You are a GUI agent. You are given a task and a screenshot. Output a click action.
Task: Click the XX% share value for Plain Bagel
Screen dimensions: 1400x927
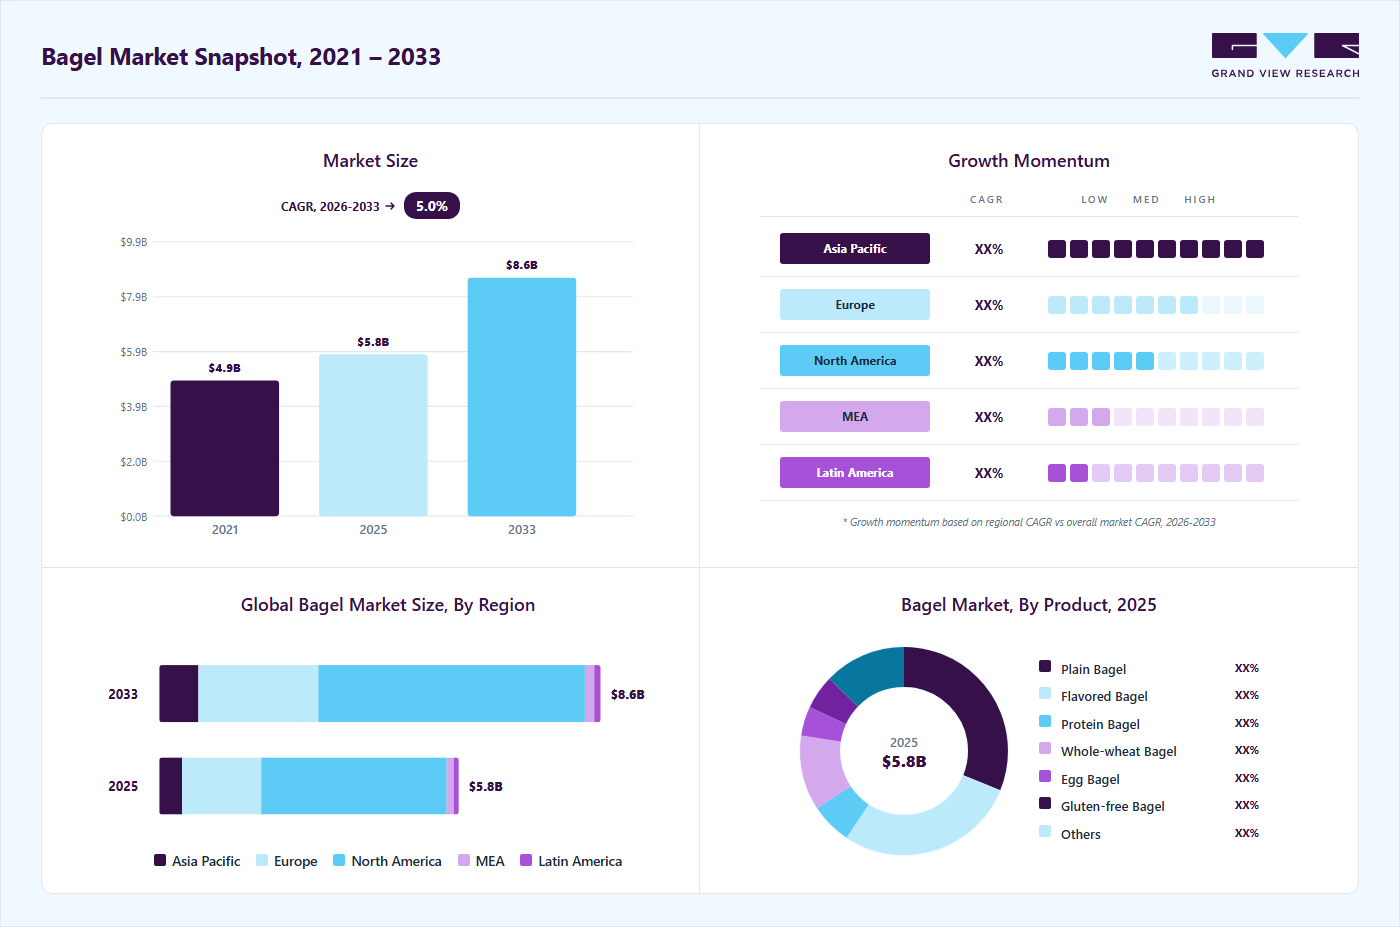(x=1247, y=668)
